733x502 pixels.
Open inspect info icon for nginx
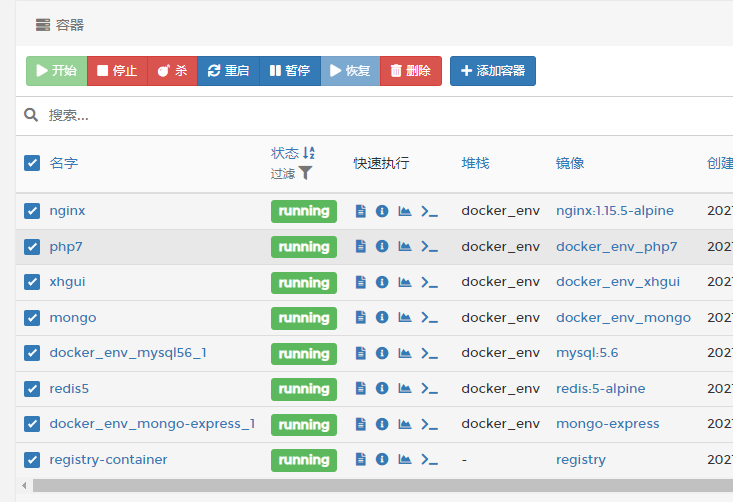[382, 211]
